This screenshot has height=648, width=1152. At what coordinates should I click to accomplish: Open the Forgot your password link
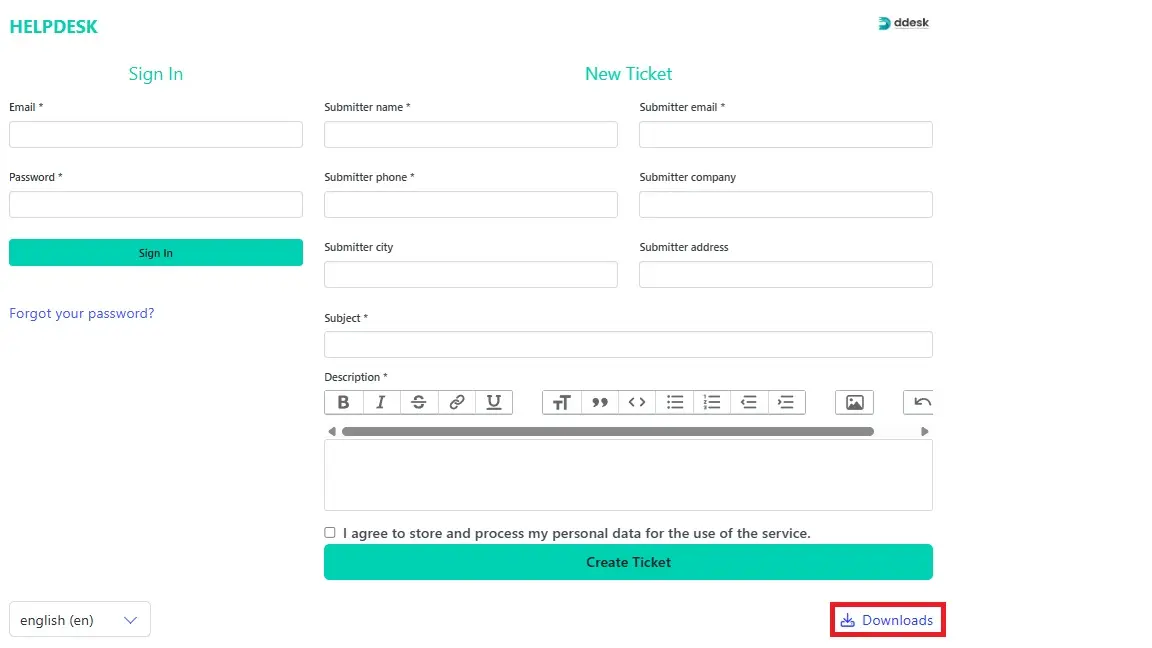tap(82, 313)
